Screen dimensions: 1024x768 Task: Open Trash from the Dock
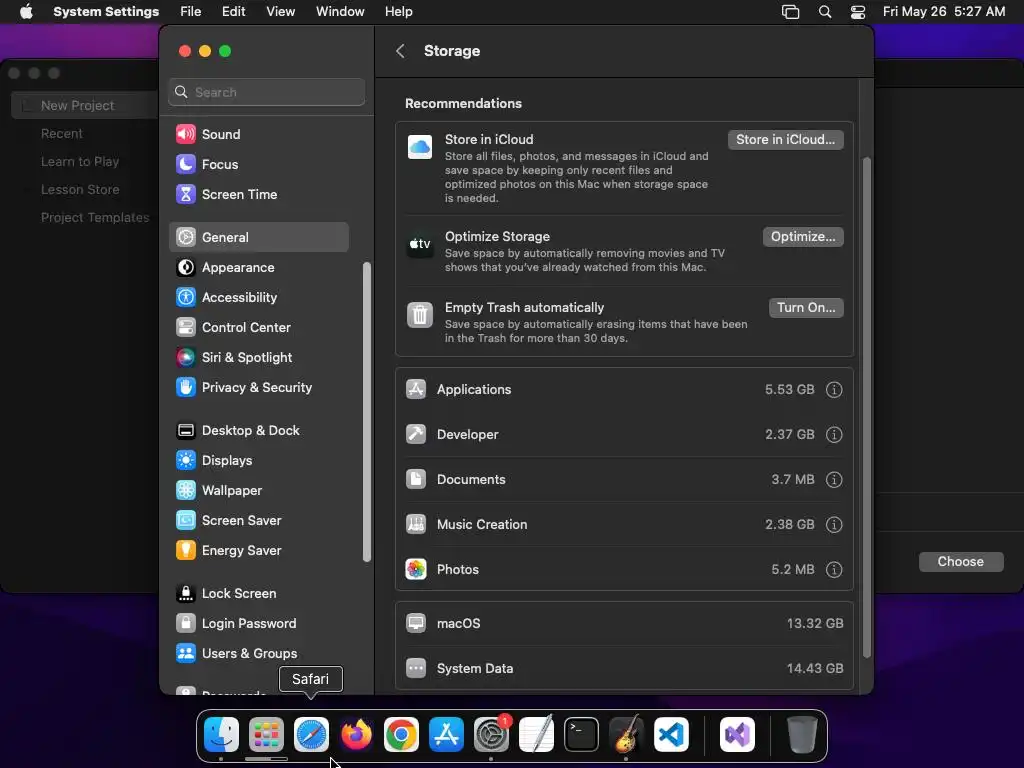(801, 735)
